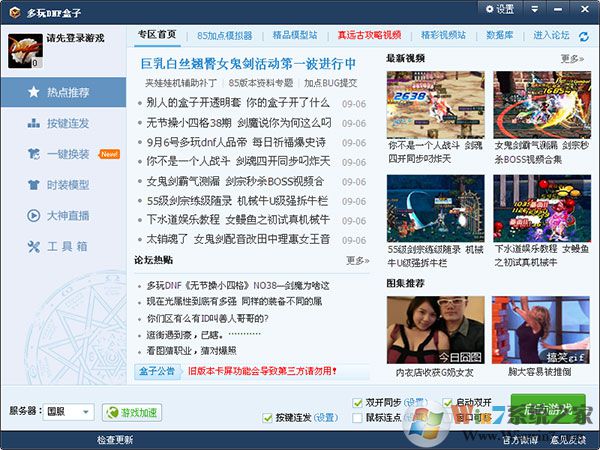Click the 官方微博 link
600x450 pixels.
(x=520, y=440)
